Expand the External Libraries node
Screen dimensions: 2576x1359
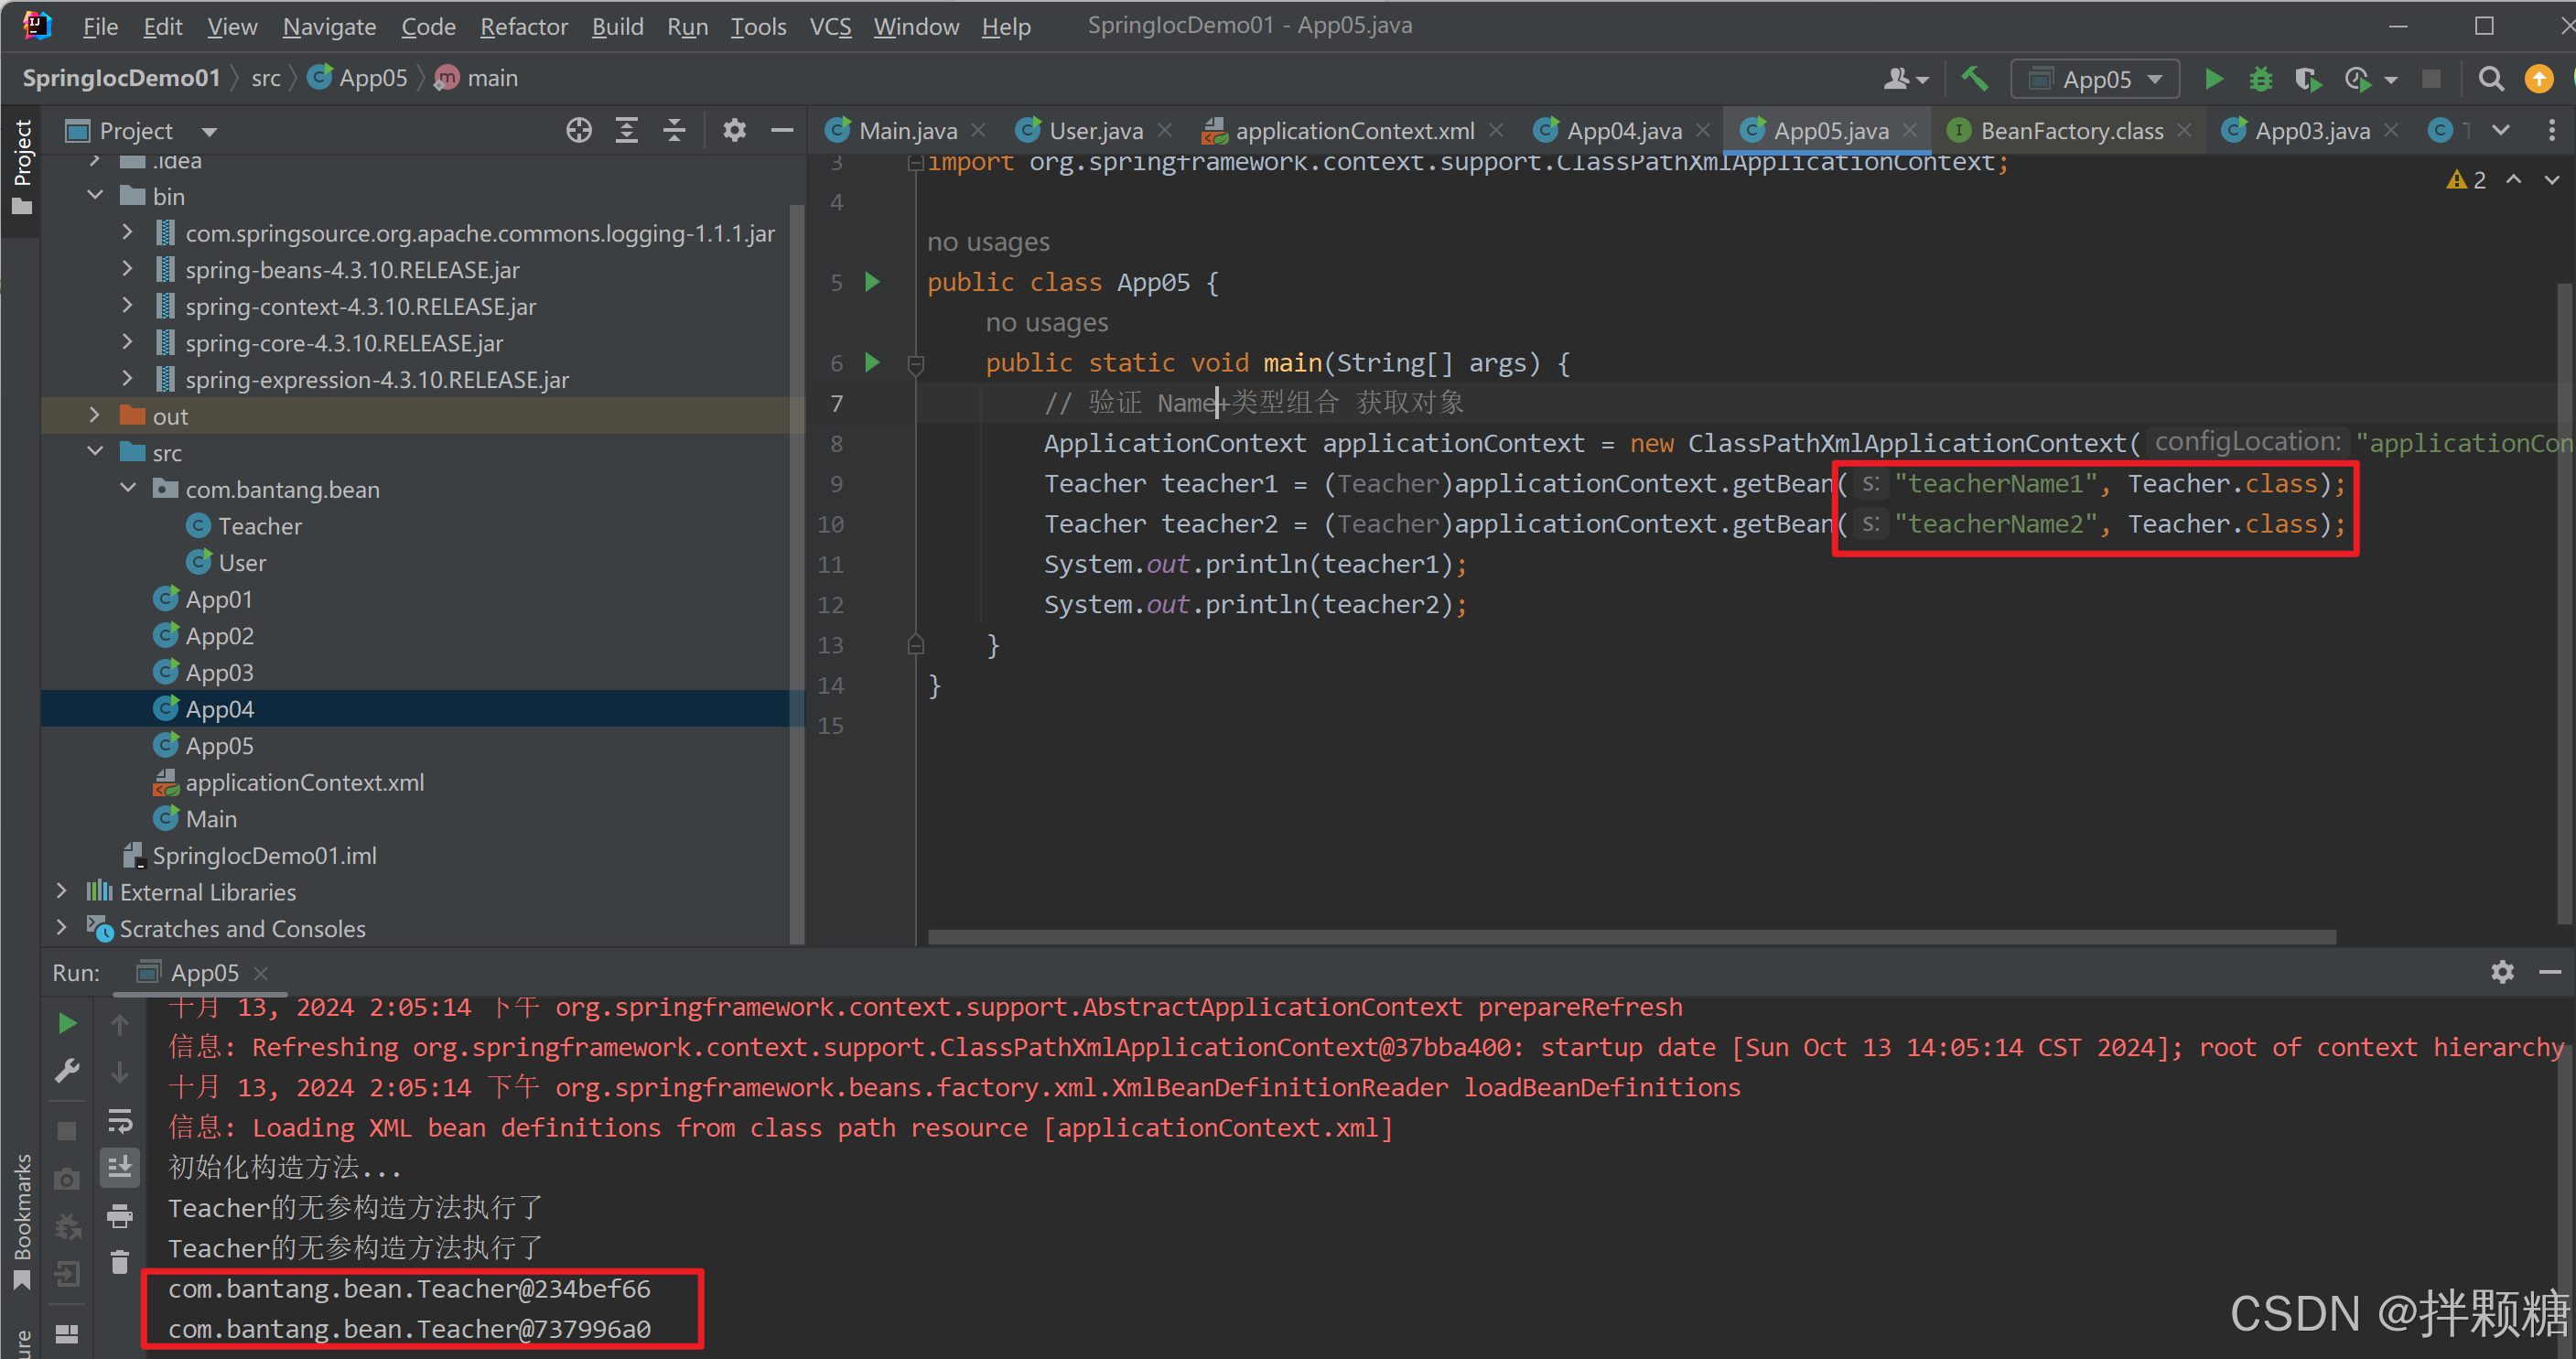(62, 891)
